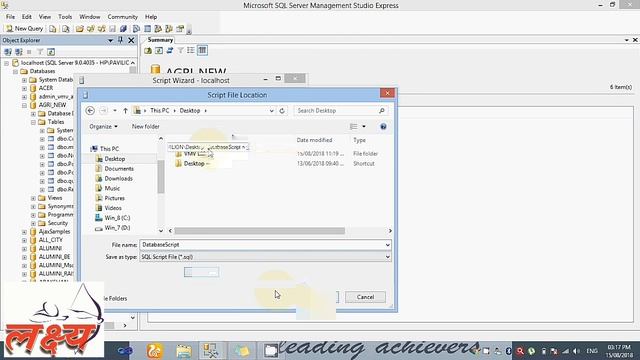640x360 pixels.
Task: Open the help icon in file dialog
Action: pyautogui.click(x=383, y=127)
